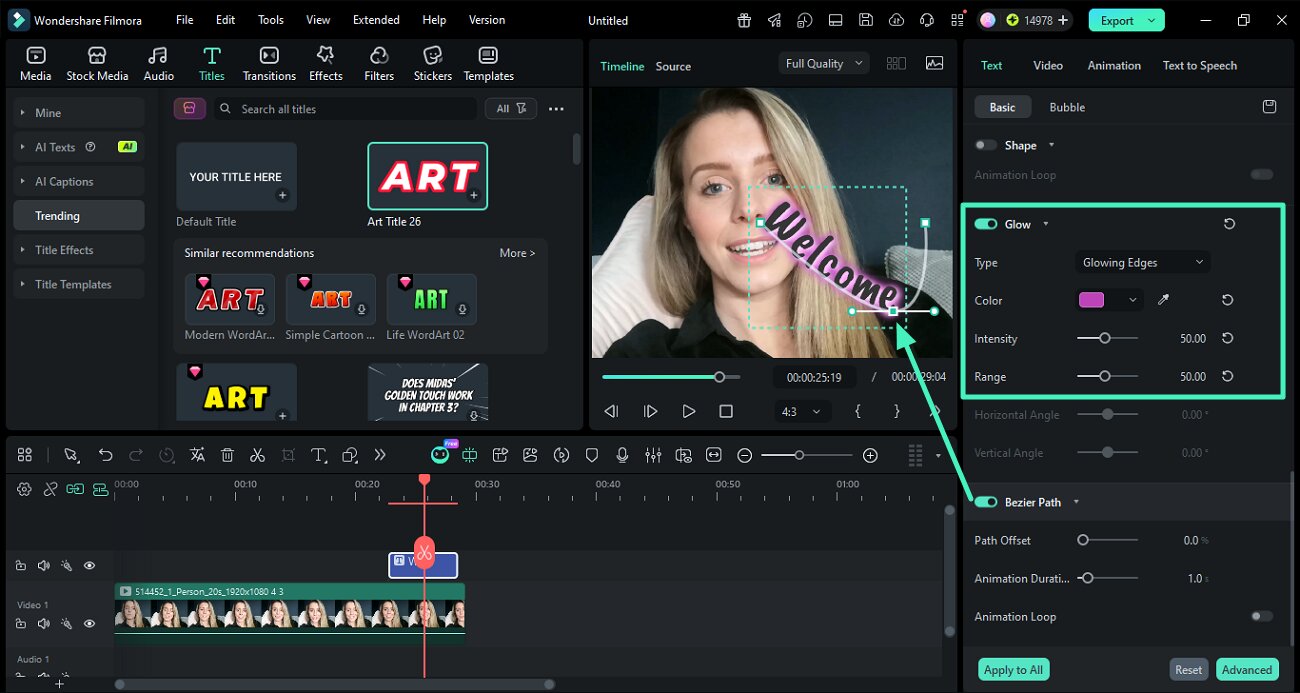1300x693 pixels.
Task: Open the 4:3 aspect ratio dropdown
Action: pos(803,411)
